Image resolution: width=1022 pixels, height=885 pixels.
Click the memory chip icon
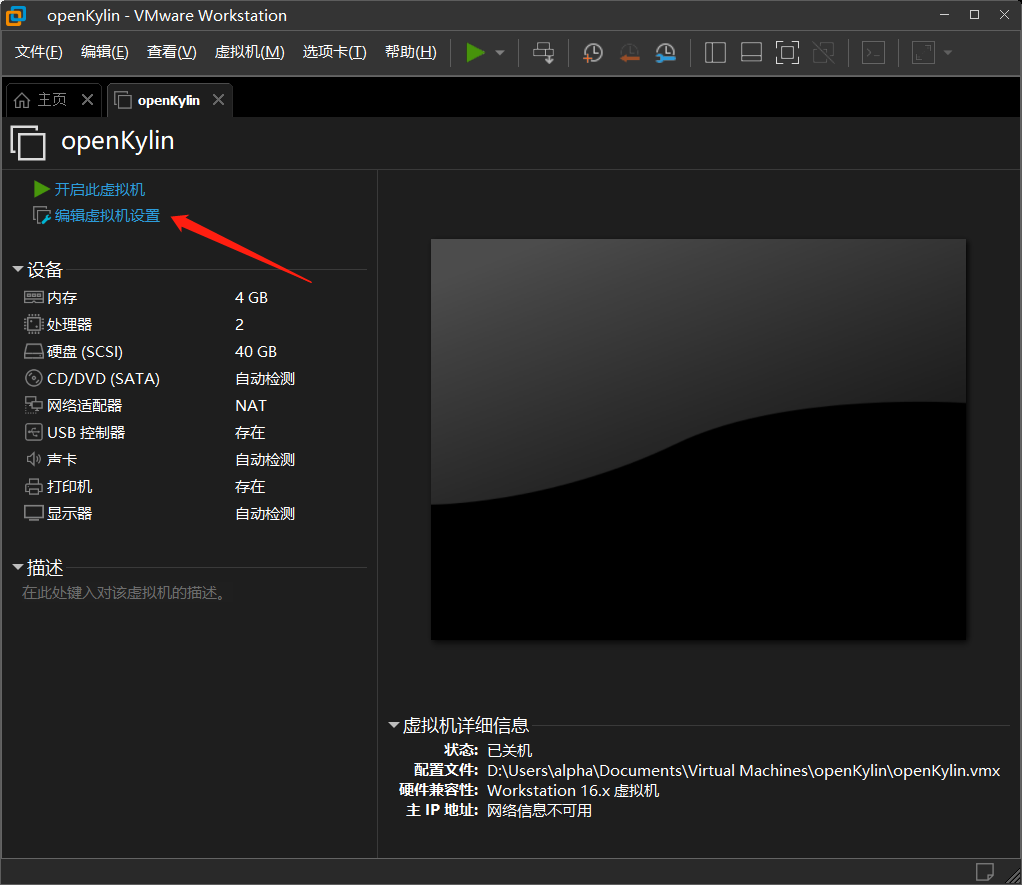(x=34, y=297)
